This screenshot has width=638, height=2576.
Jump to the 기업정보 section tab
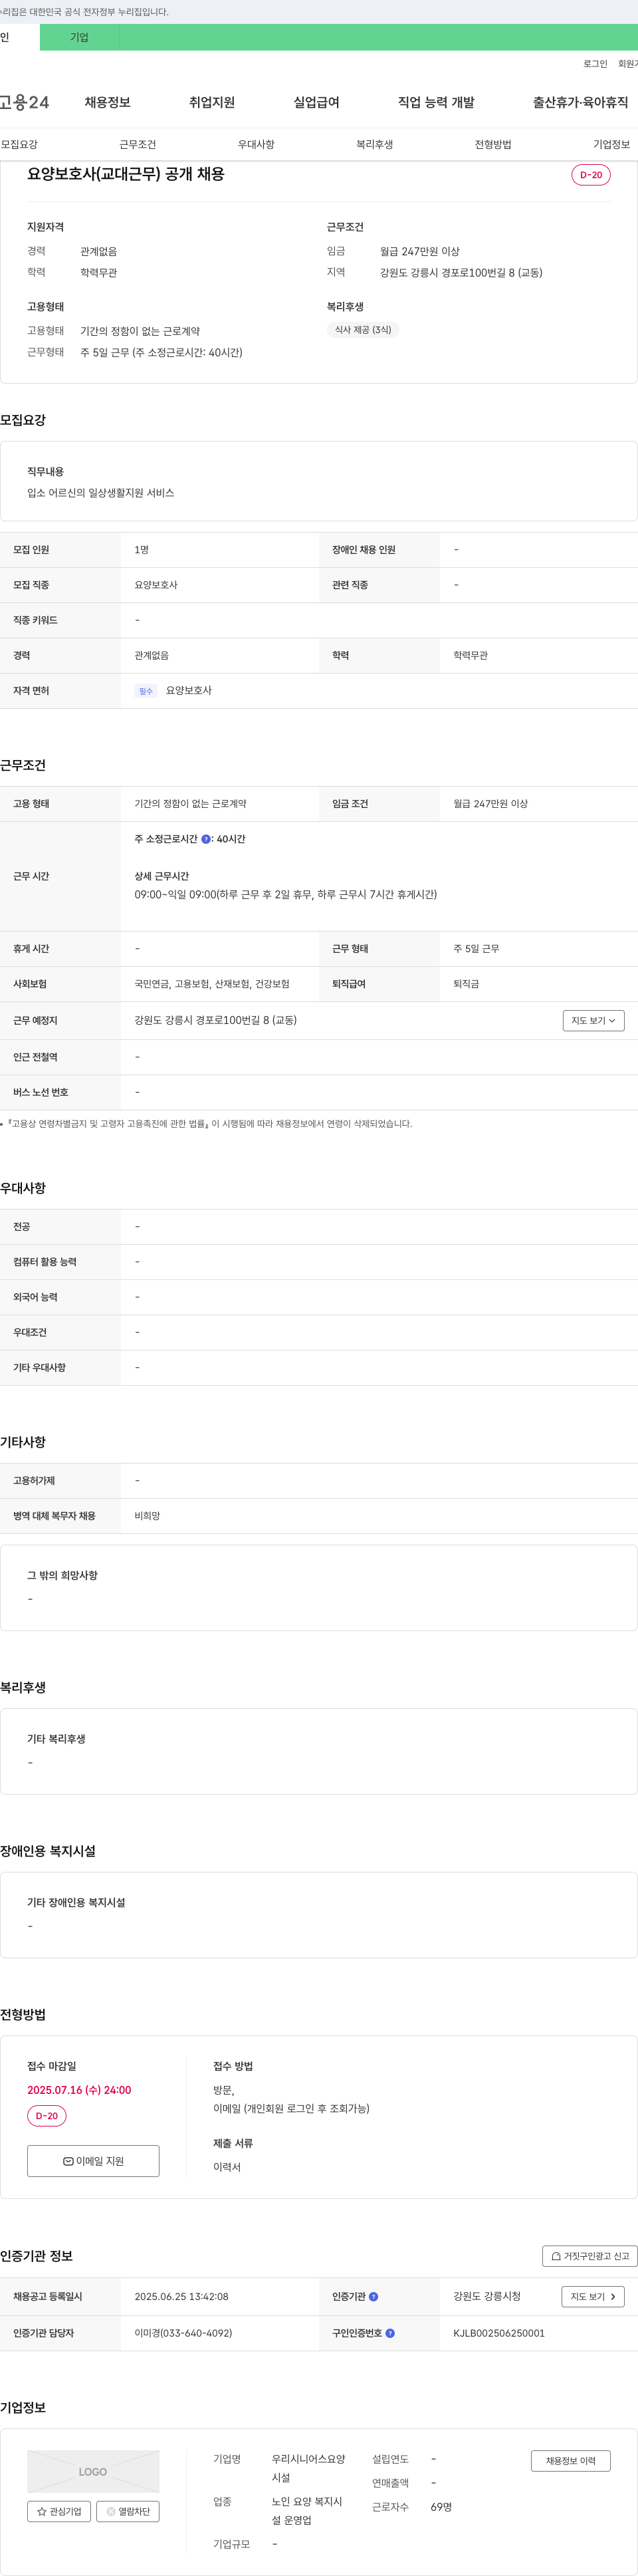[611, 145]
